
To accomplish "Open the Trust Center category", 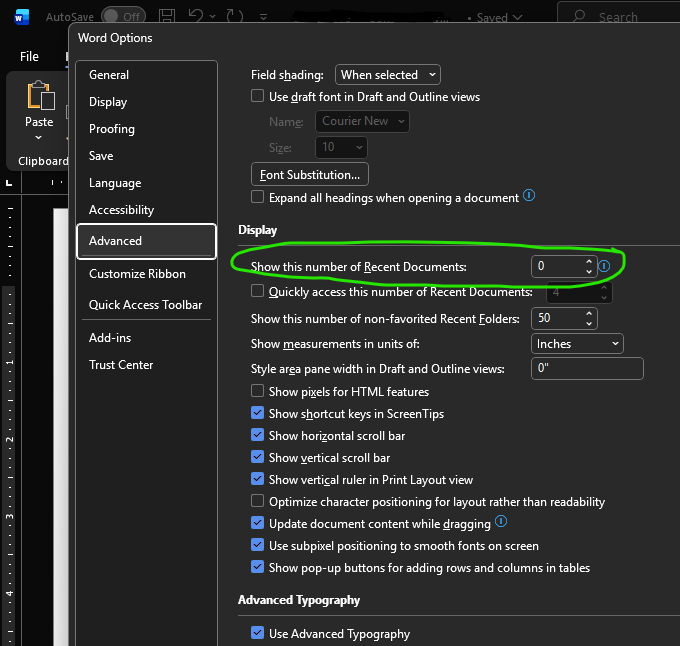I will click(147, 365).
